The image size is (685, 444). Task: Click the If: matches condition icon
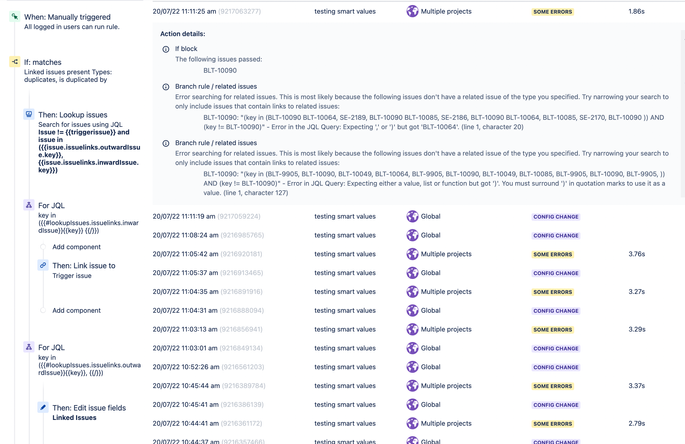[15, 62]
